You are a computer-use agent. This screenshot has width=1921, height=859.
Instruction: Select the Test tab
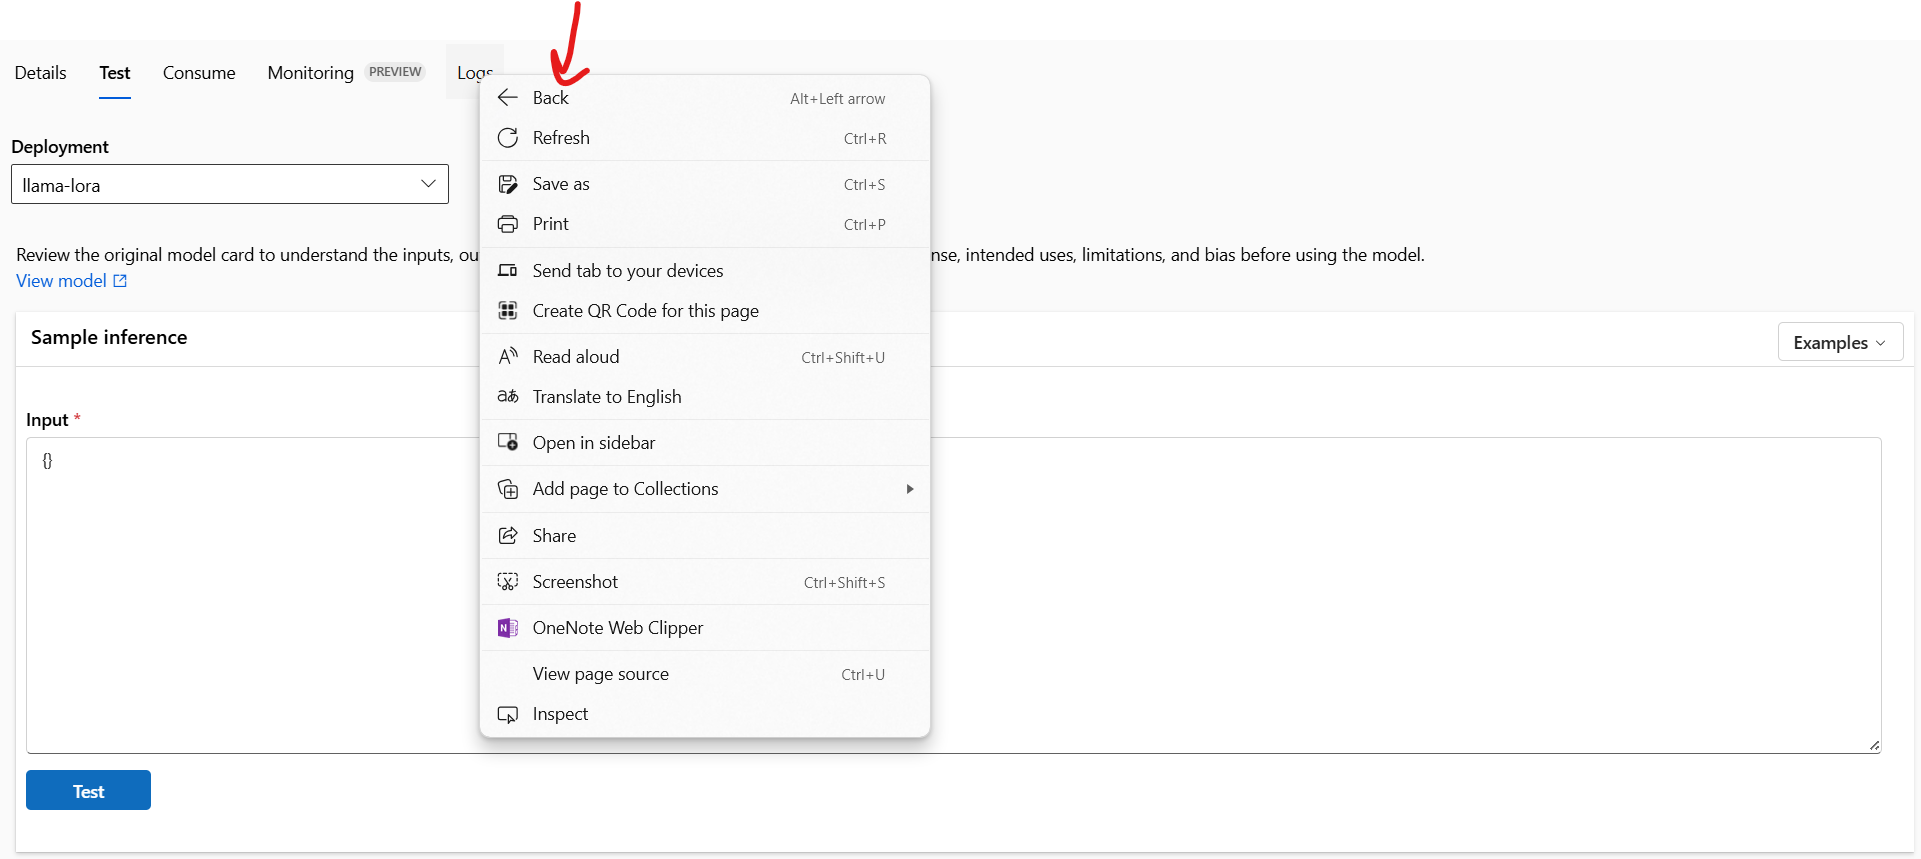pos(115,72)
